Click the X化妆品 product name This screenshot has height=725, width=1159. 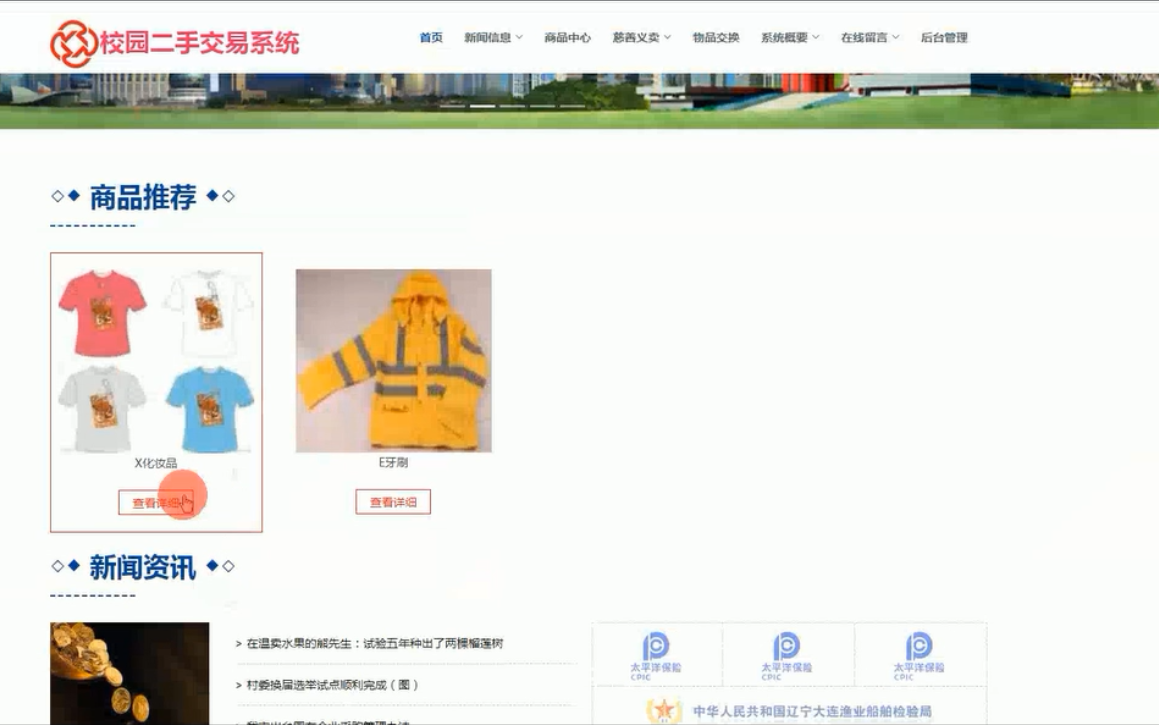(x=156, y=463)
